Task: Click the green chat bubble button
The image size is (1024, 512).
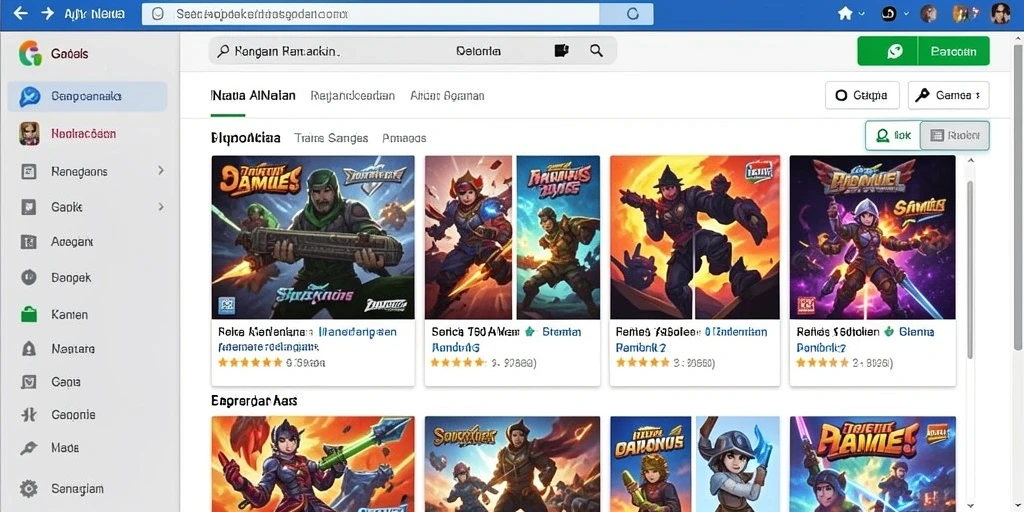Action: pyautogui.click(x=888, y=51)
